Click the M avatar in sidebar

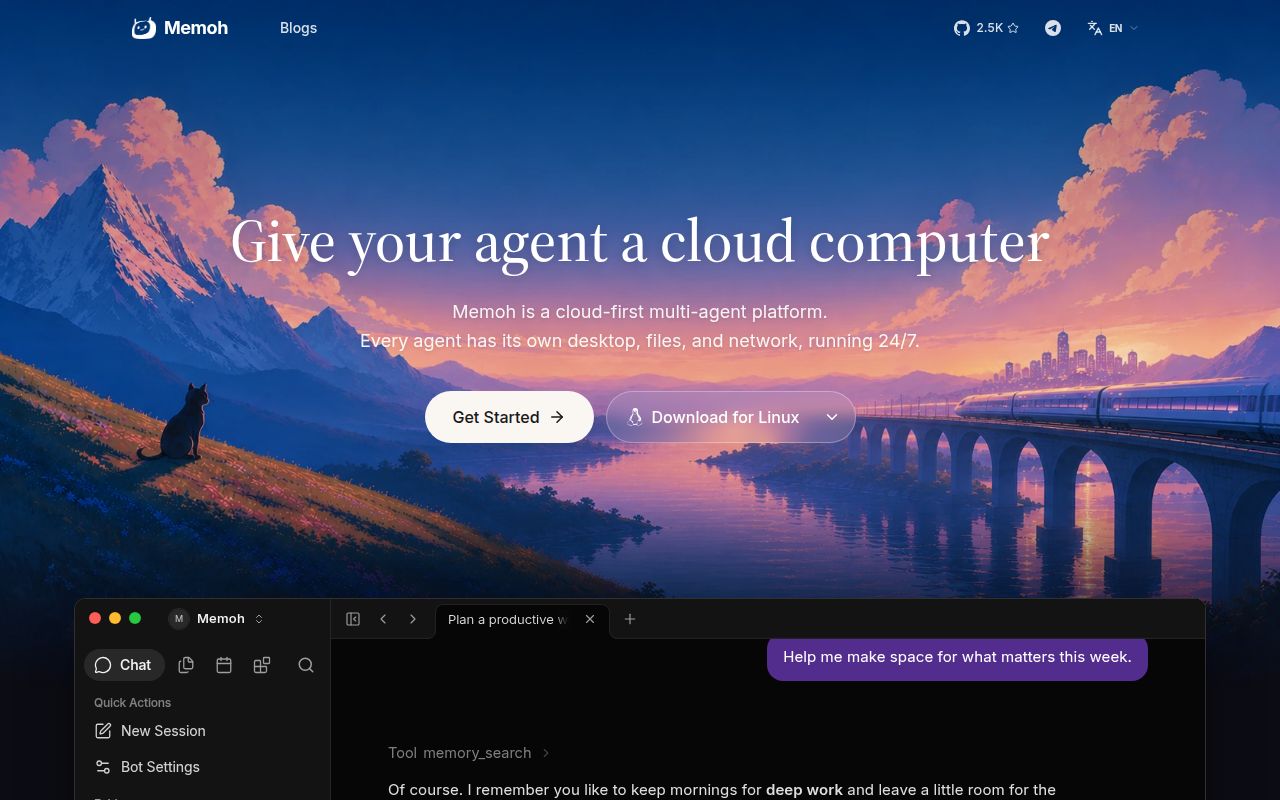point(179,619)
